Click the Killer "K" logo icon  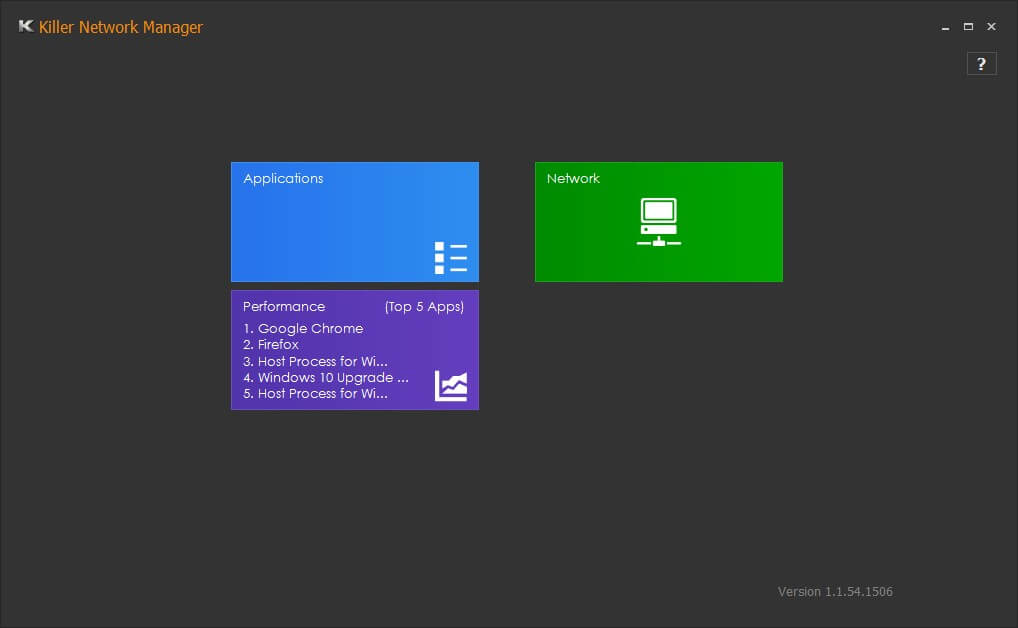[26, 27]
